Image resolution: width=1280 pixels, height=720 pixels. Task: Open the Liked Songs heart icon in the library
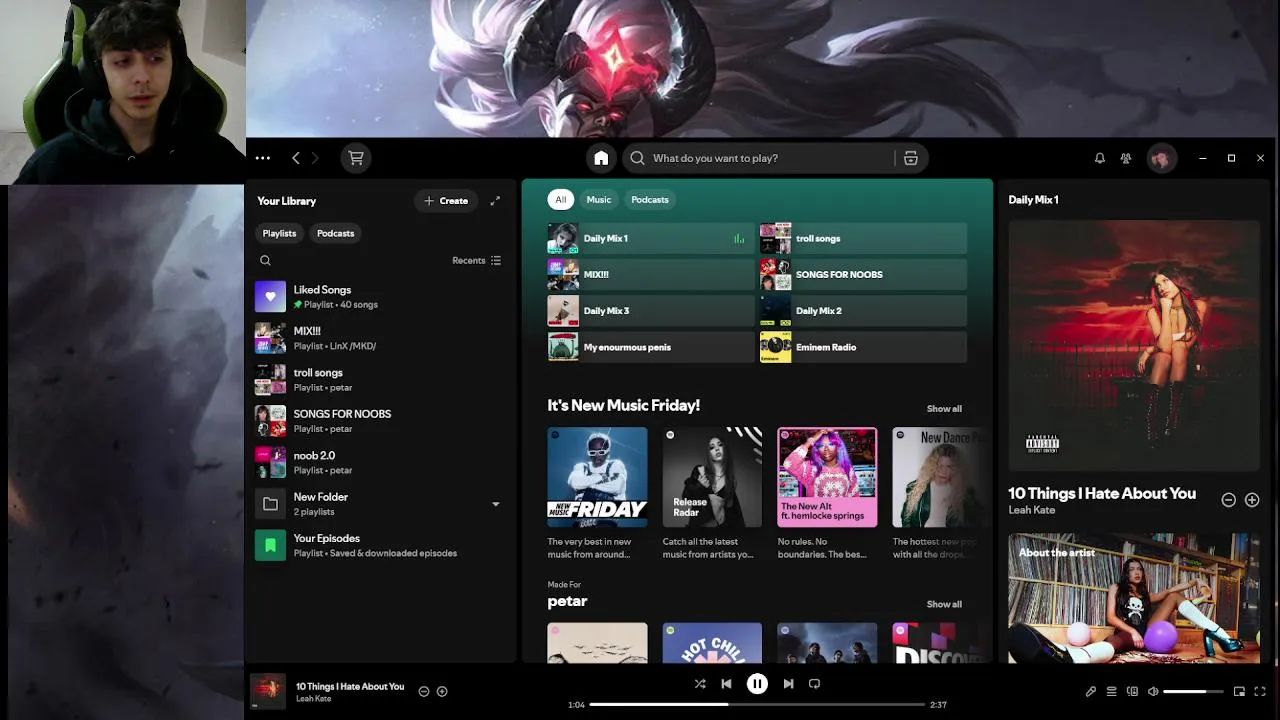click(x=270, y=297)
